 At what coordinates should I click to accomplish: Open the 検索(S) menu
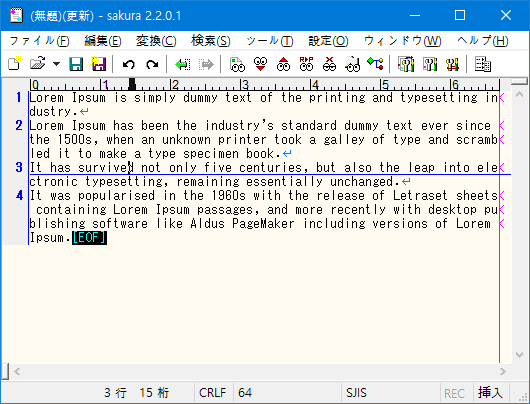click(211, 41)
